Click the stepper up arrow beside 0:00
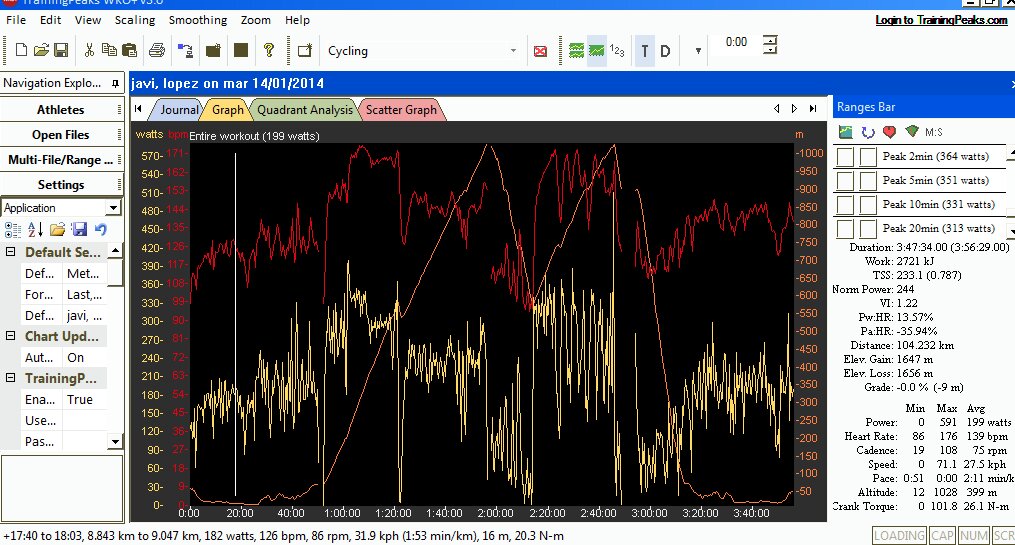The width and height of the screenshot is (1015, 545). pos(771,38)
